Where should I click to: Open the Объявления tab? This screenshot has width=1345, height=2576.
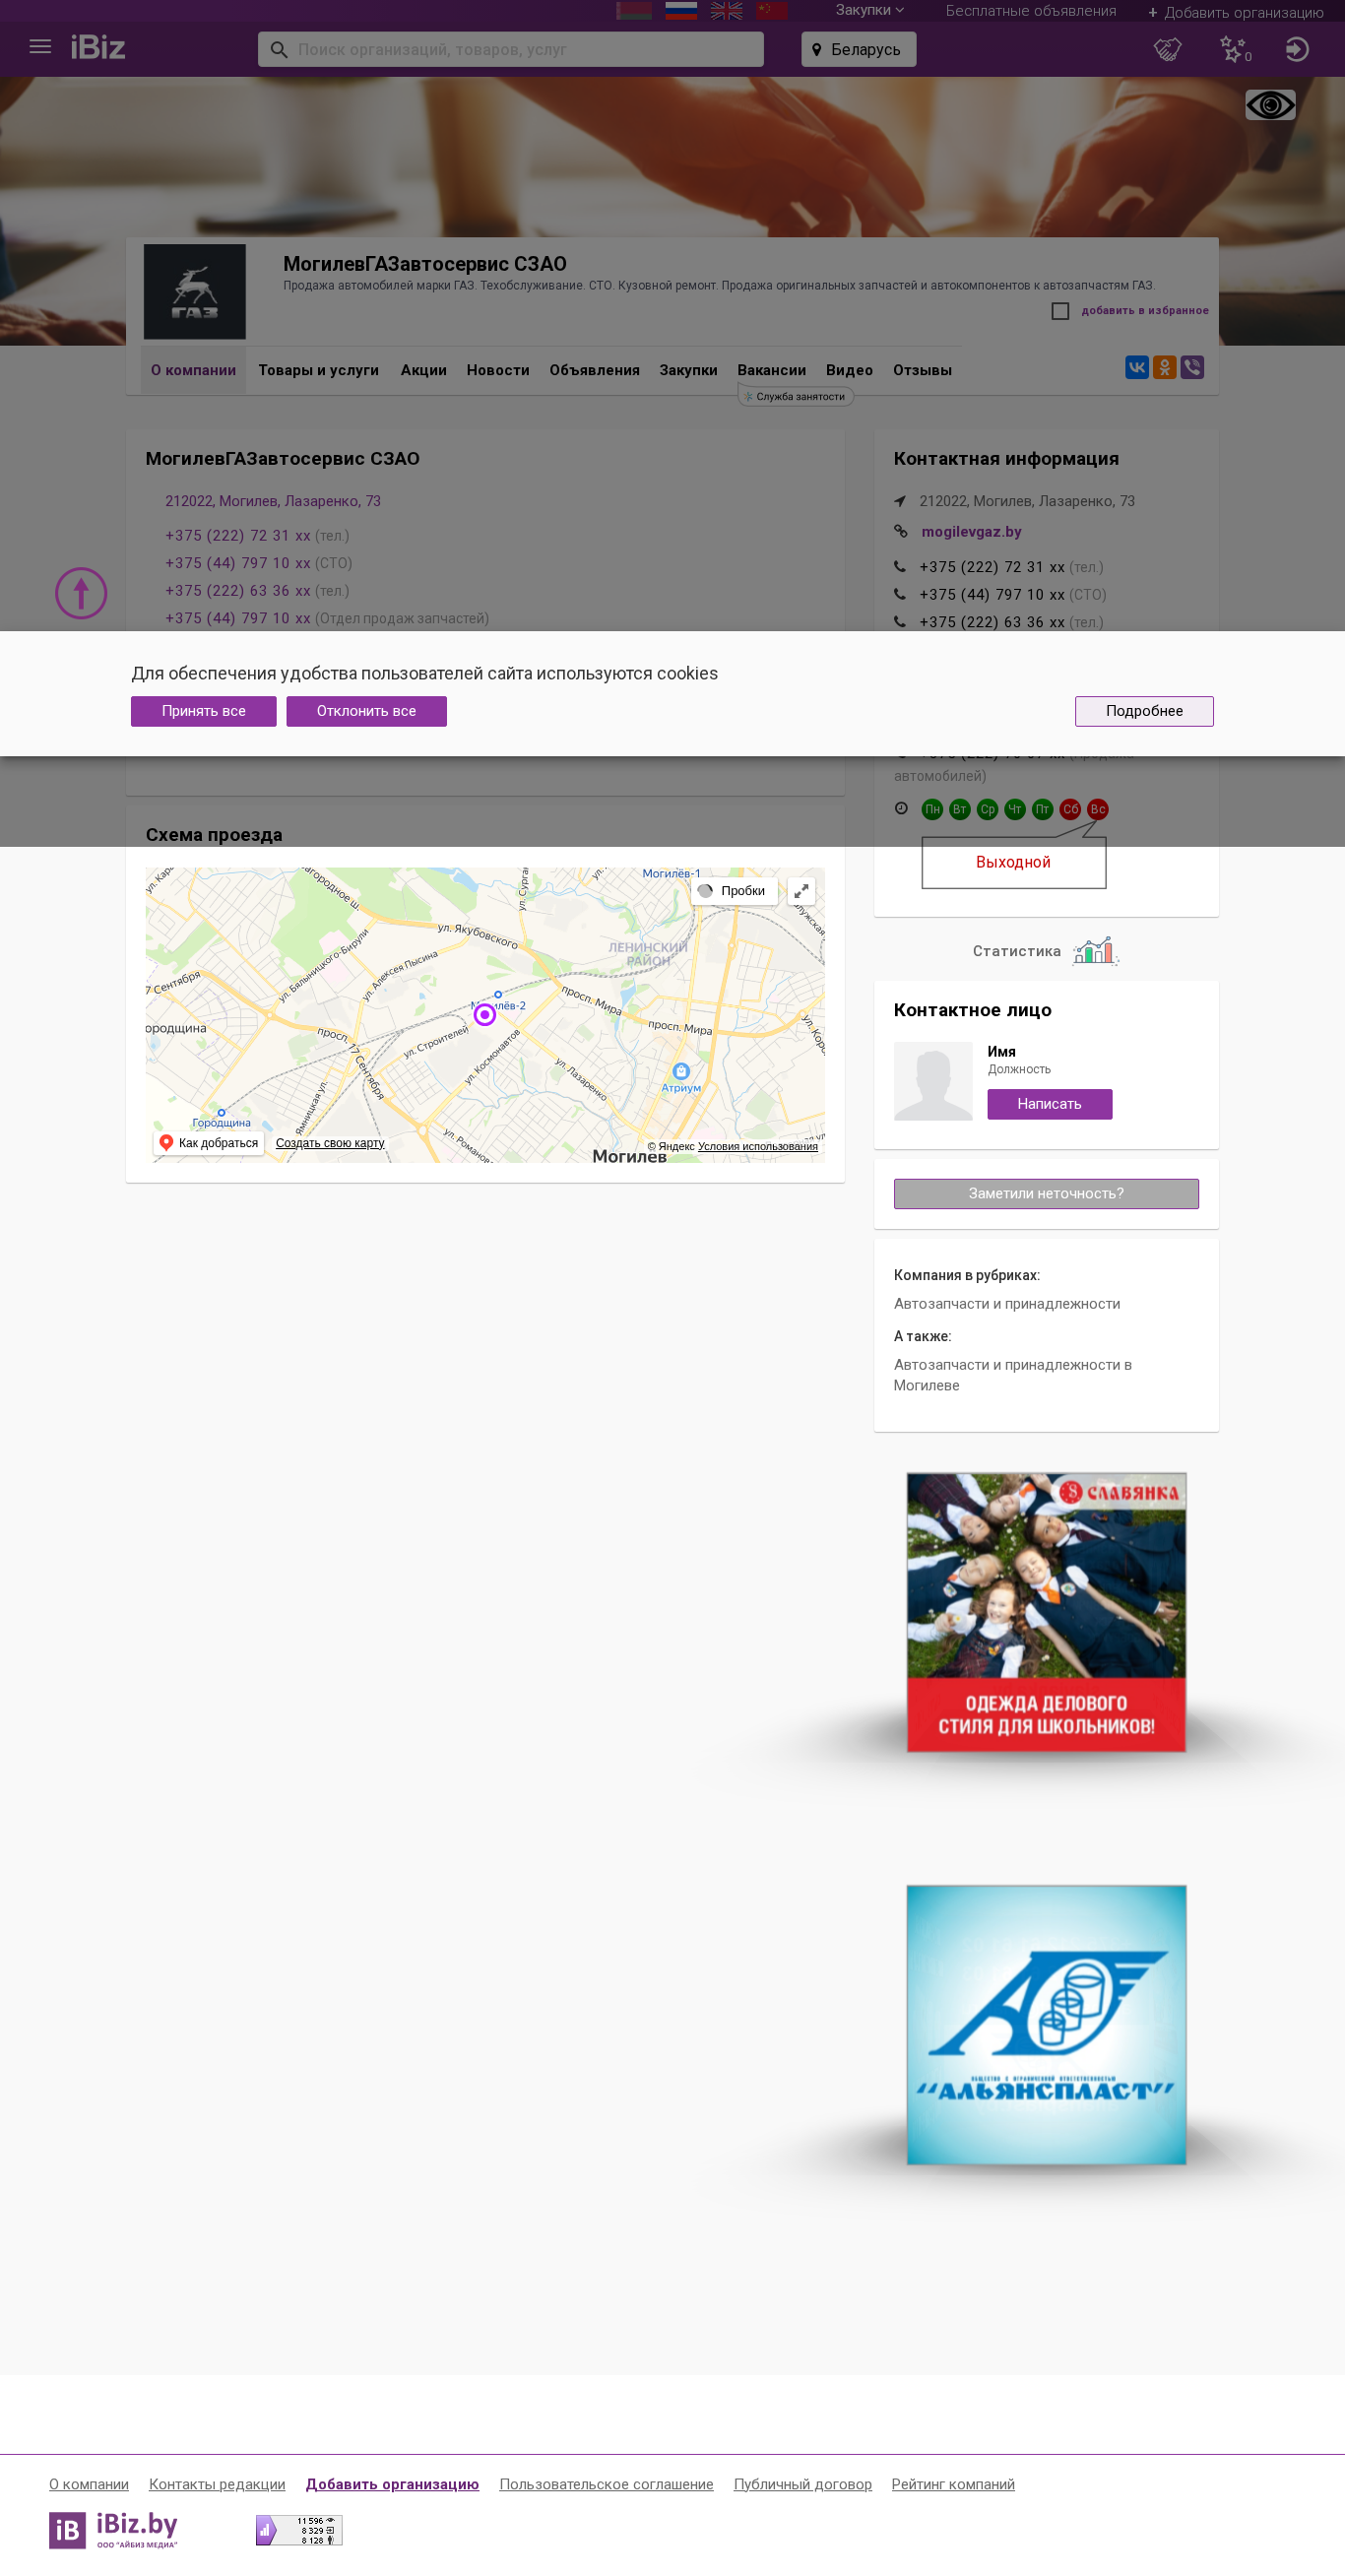click(x=594, y=370)
